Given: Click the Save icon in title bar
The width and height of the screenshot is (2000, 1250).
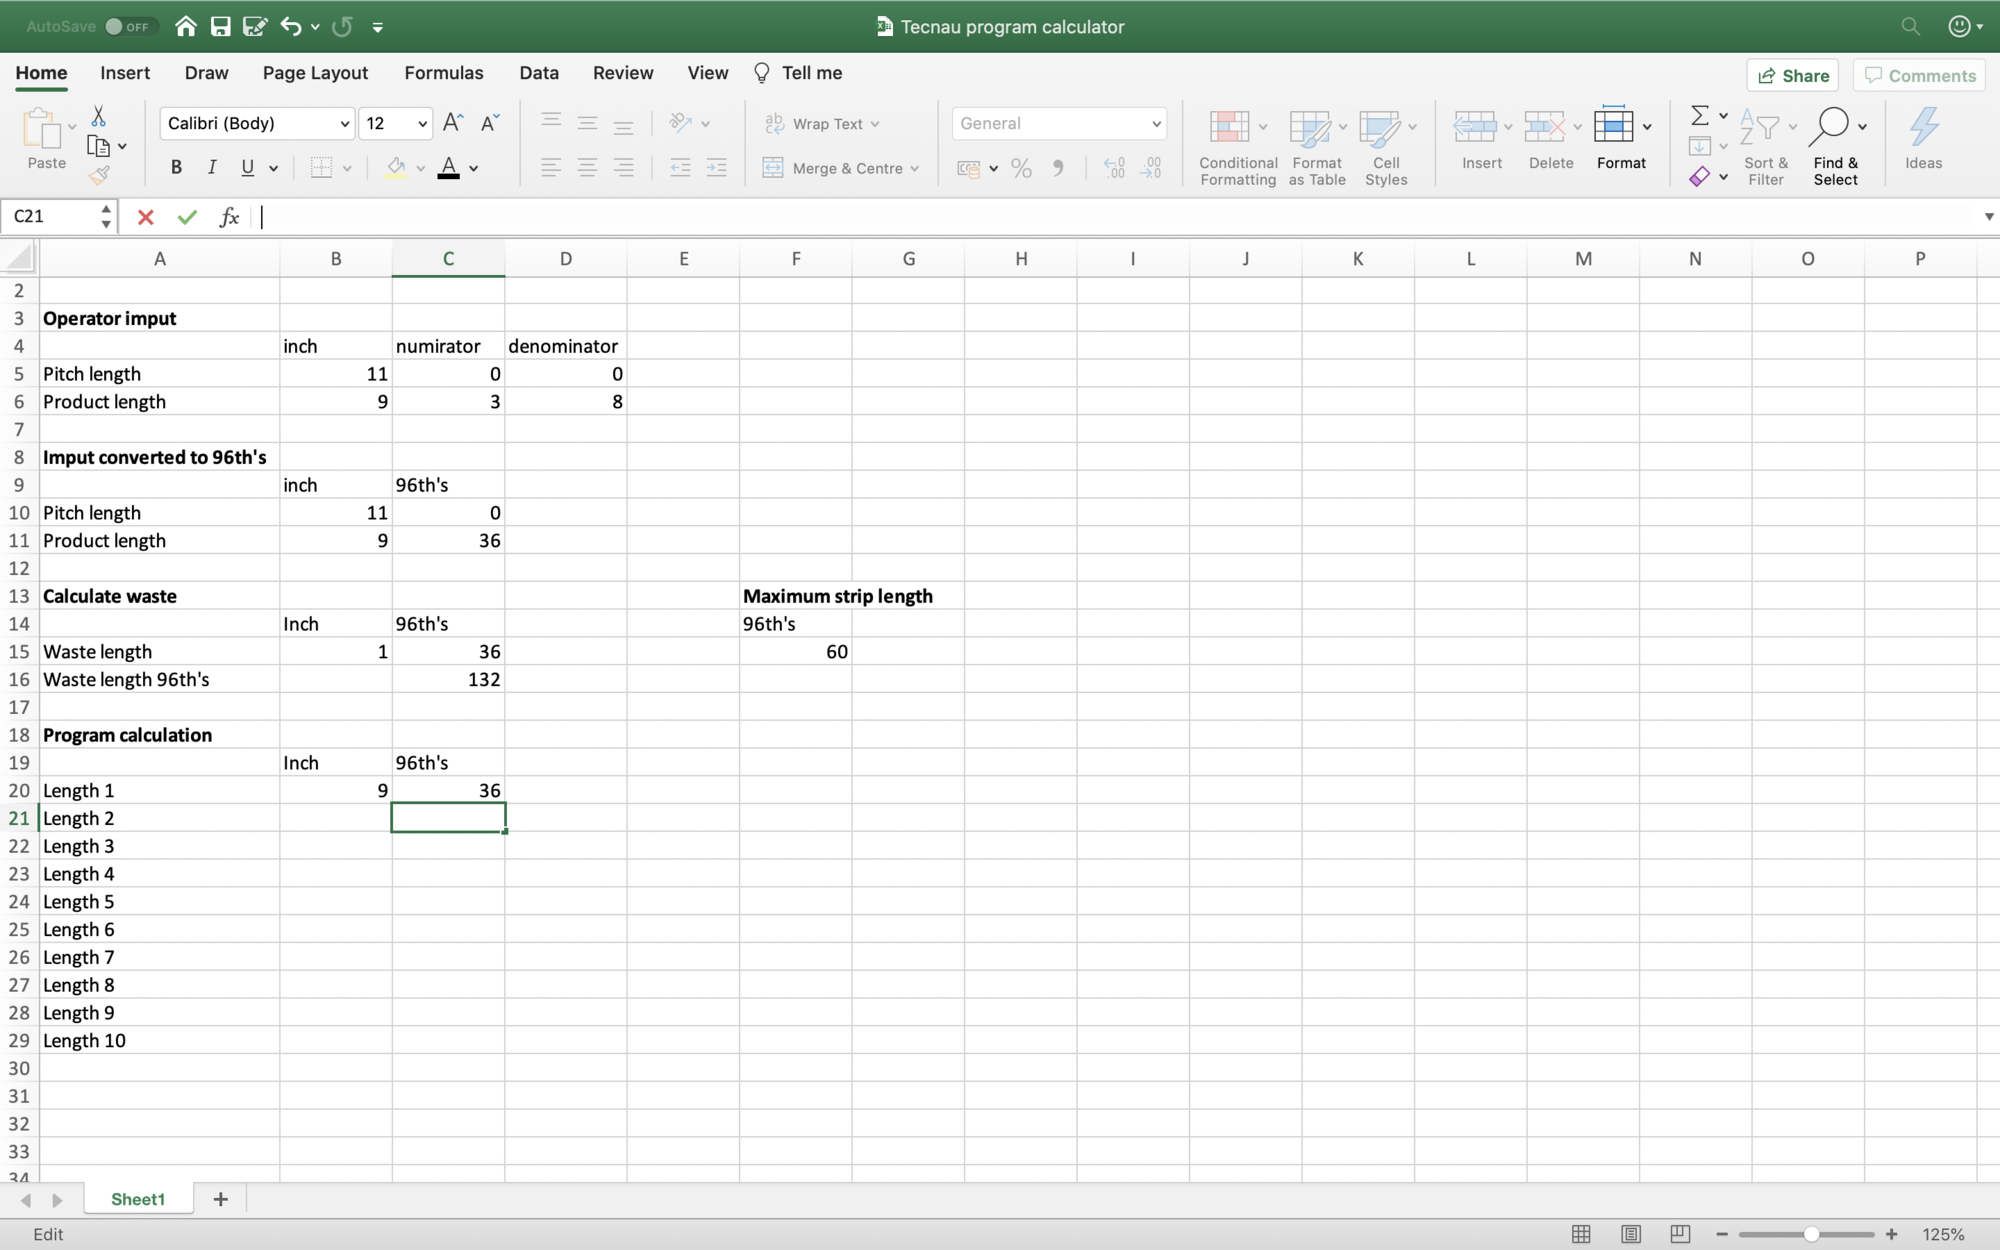Looking at the screenshot, I should tap(220, 27).
